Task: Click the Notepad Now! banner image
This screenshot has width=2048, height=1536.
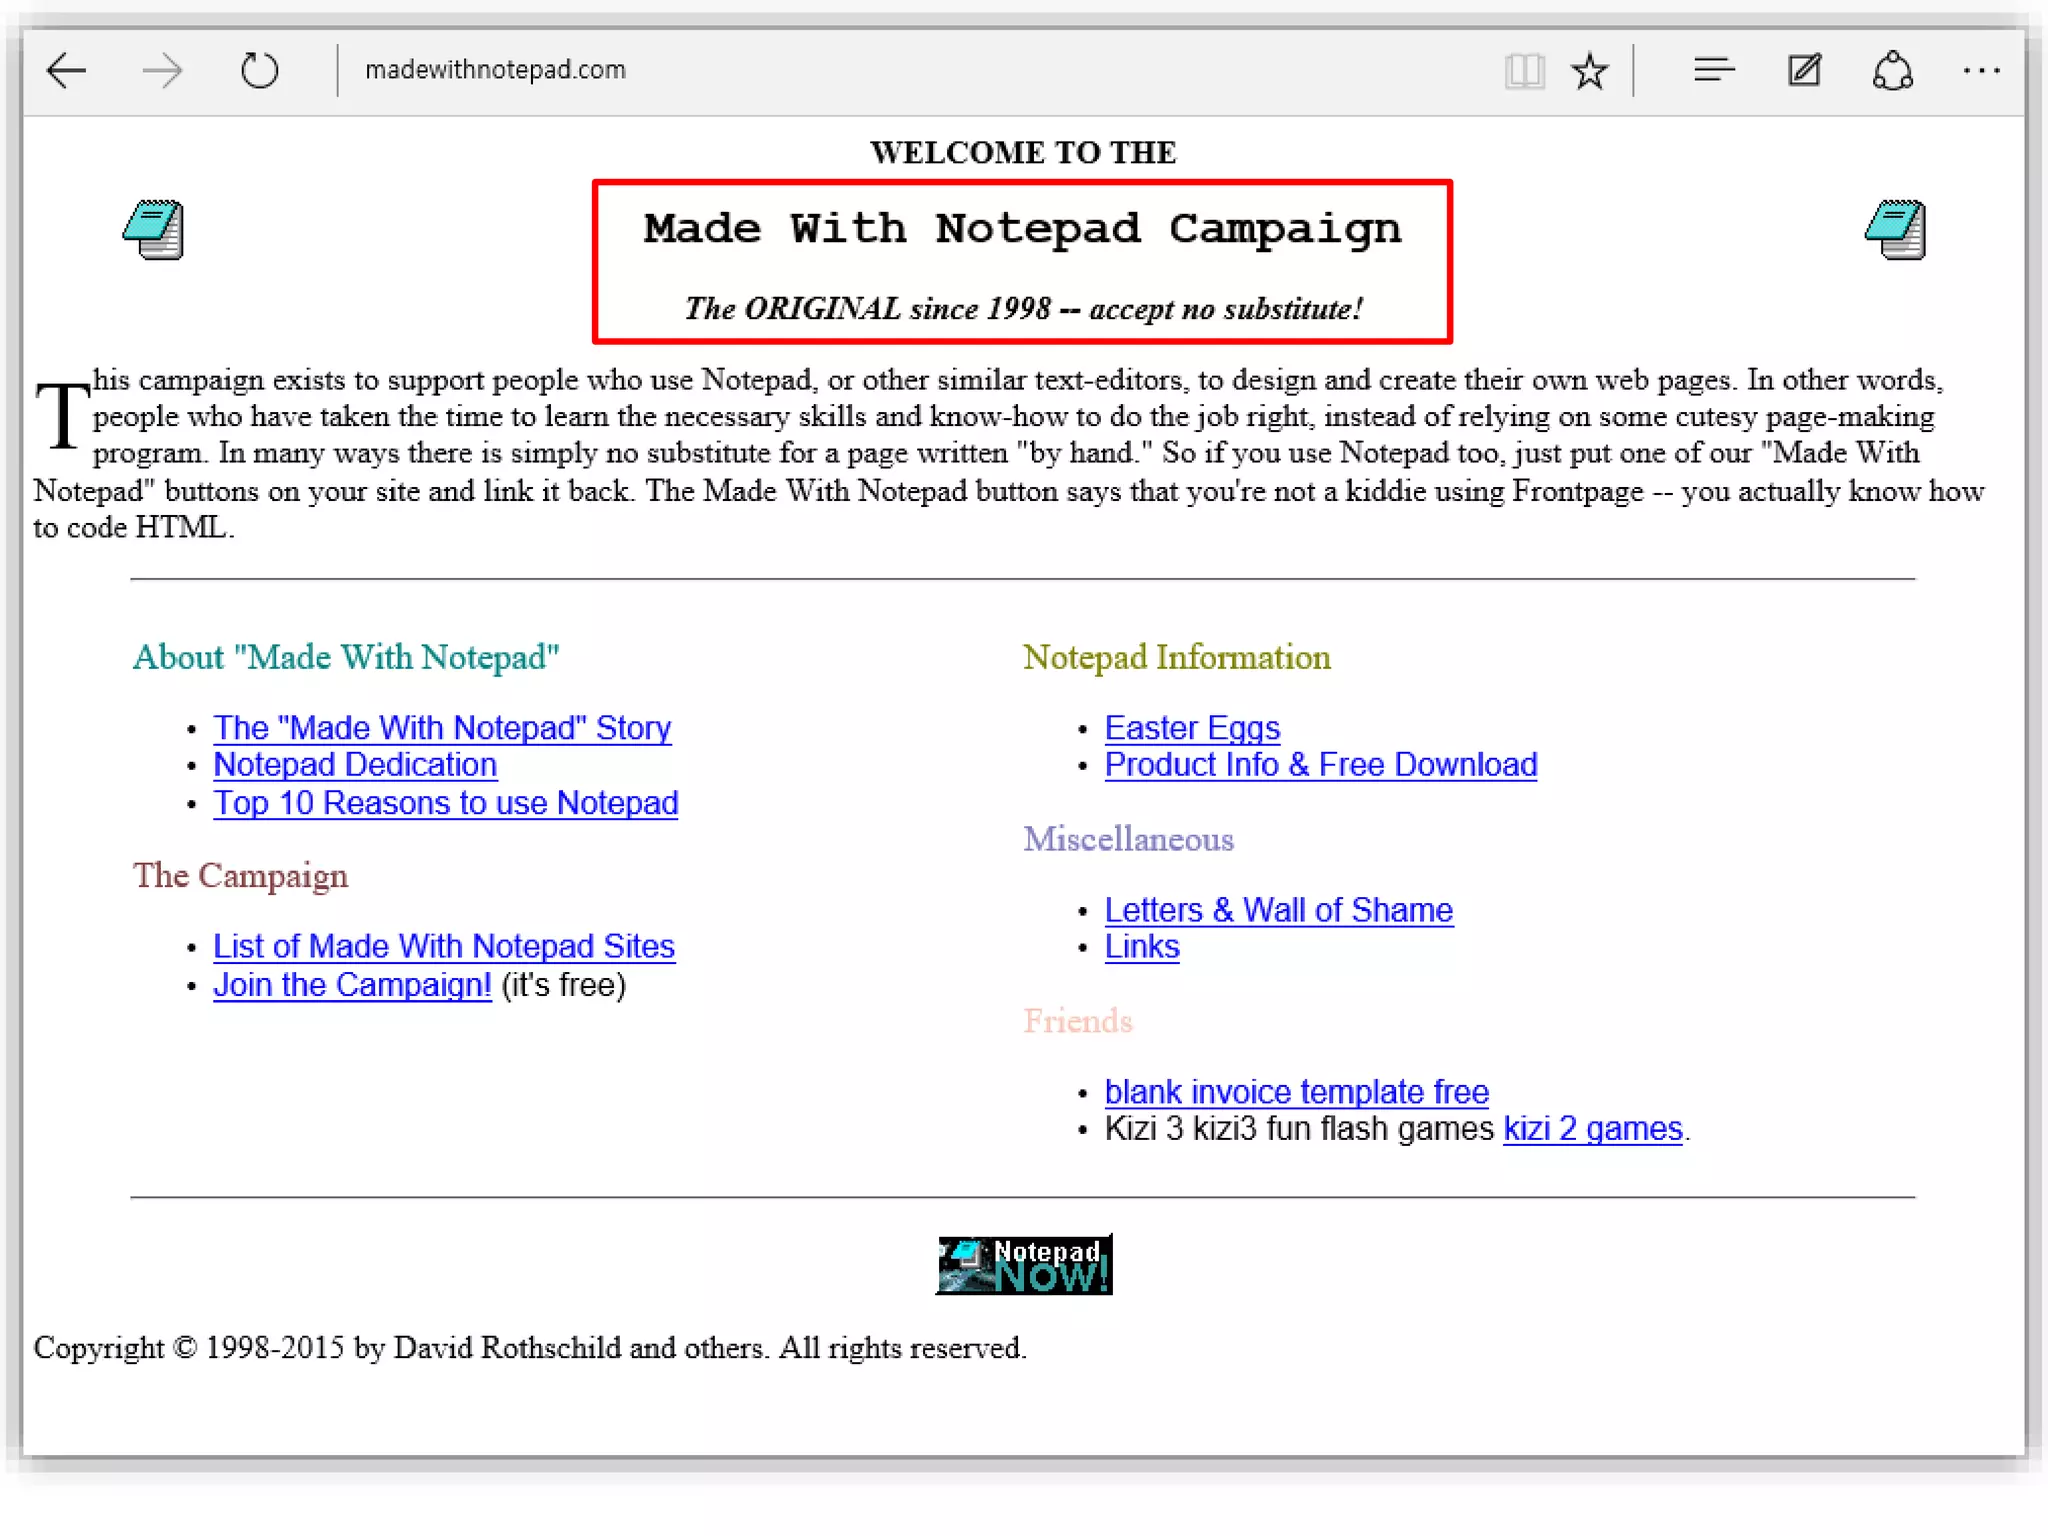Action: 1024,1264
